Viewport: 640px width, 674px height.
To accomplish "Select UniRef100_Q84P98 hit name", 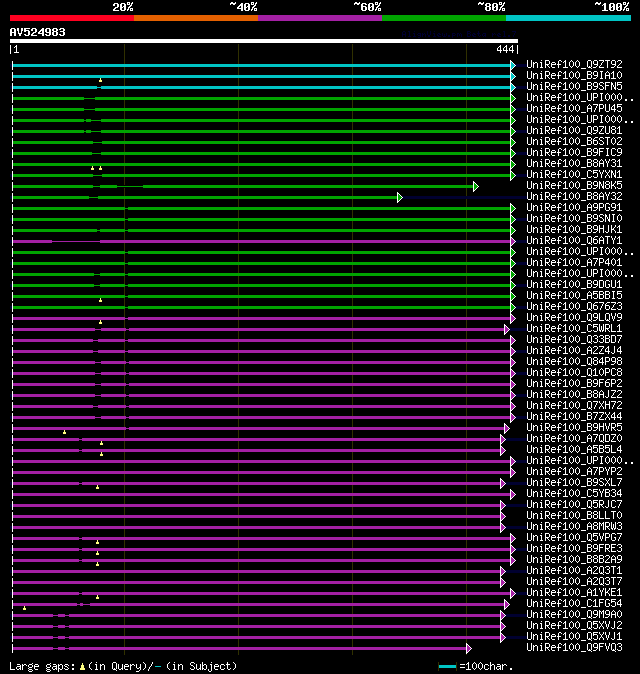I will [574, 362].
